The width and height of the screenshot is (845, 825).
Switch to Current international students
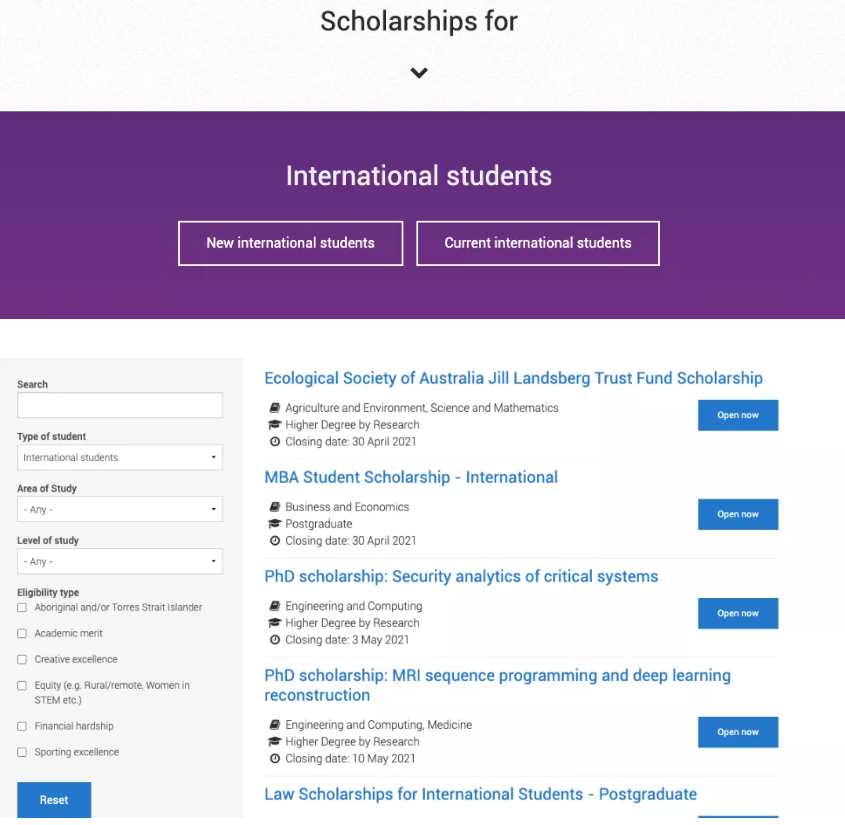pos(538,243)
